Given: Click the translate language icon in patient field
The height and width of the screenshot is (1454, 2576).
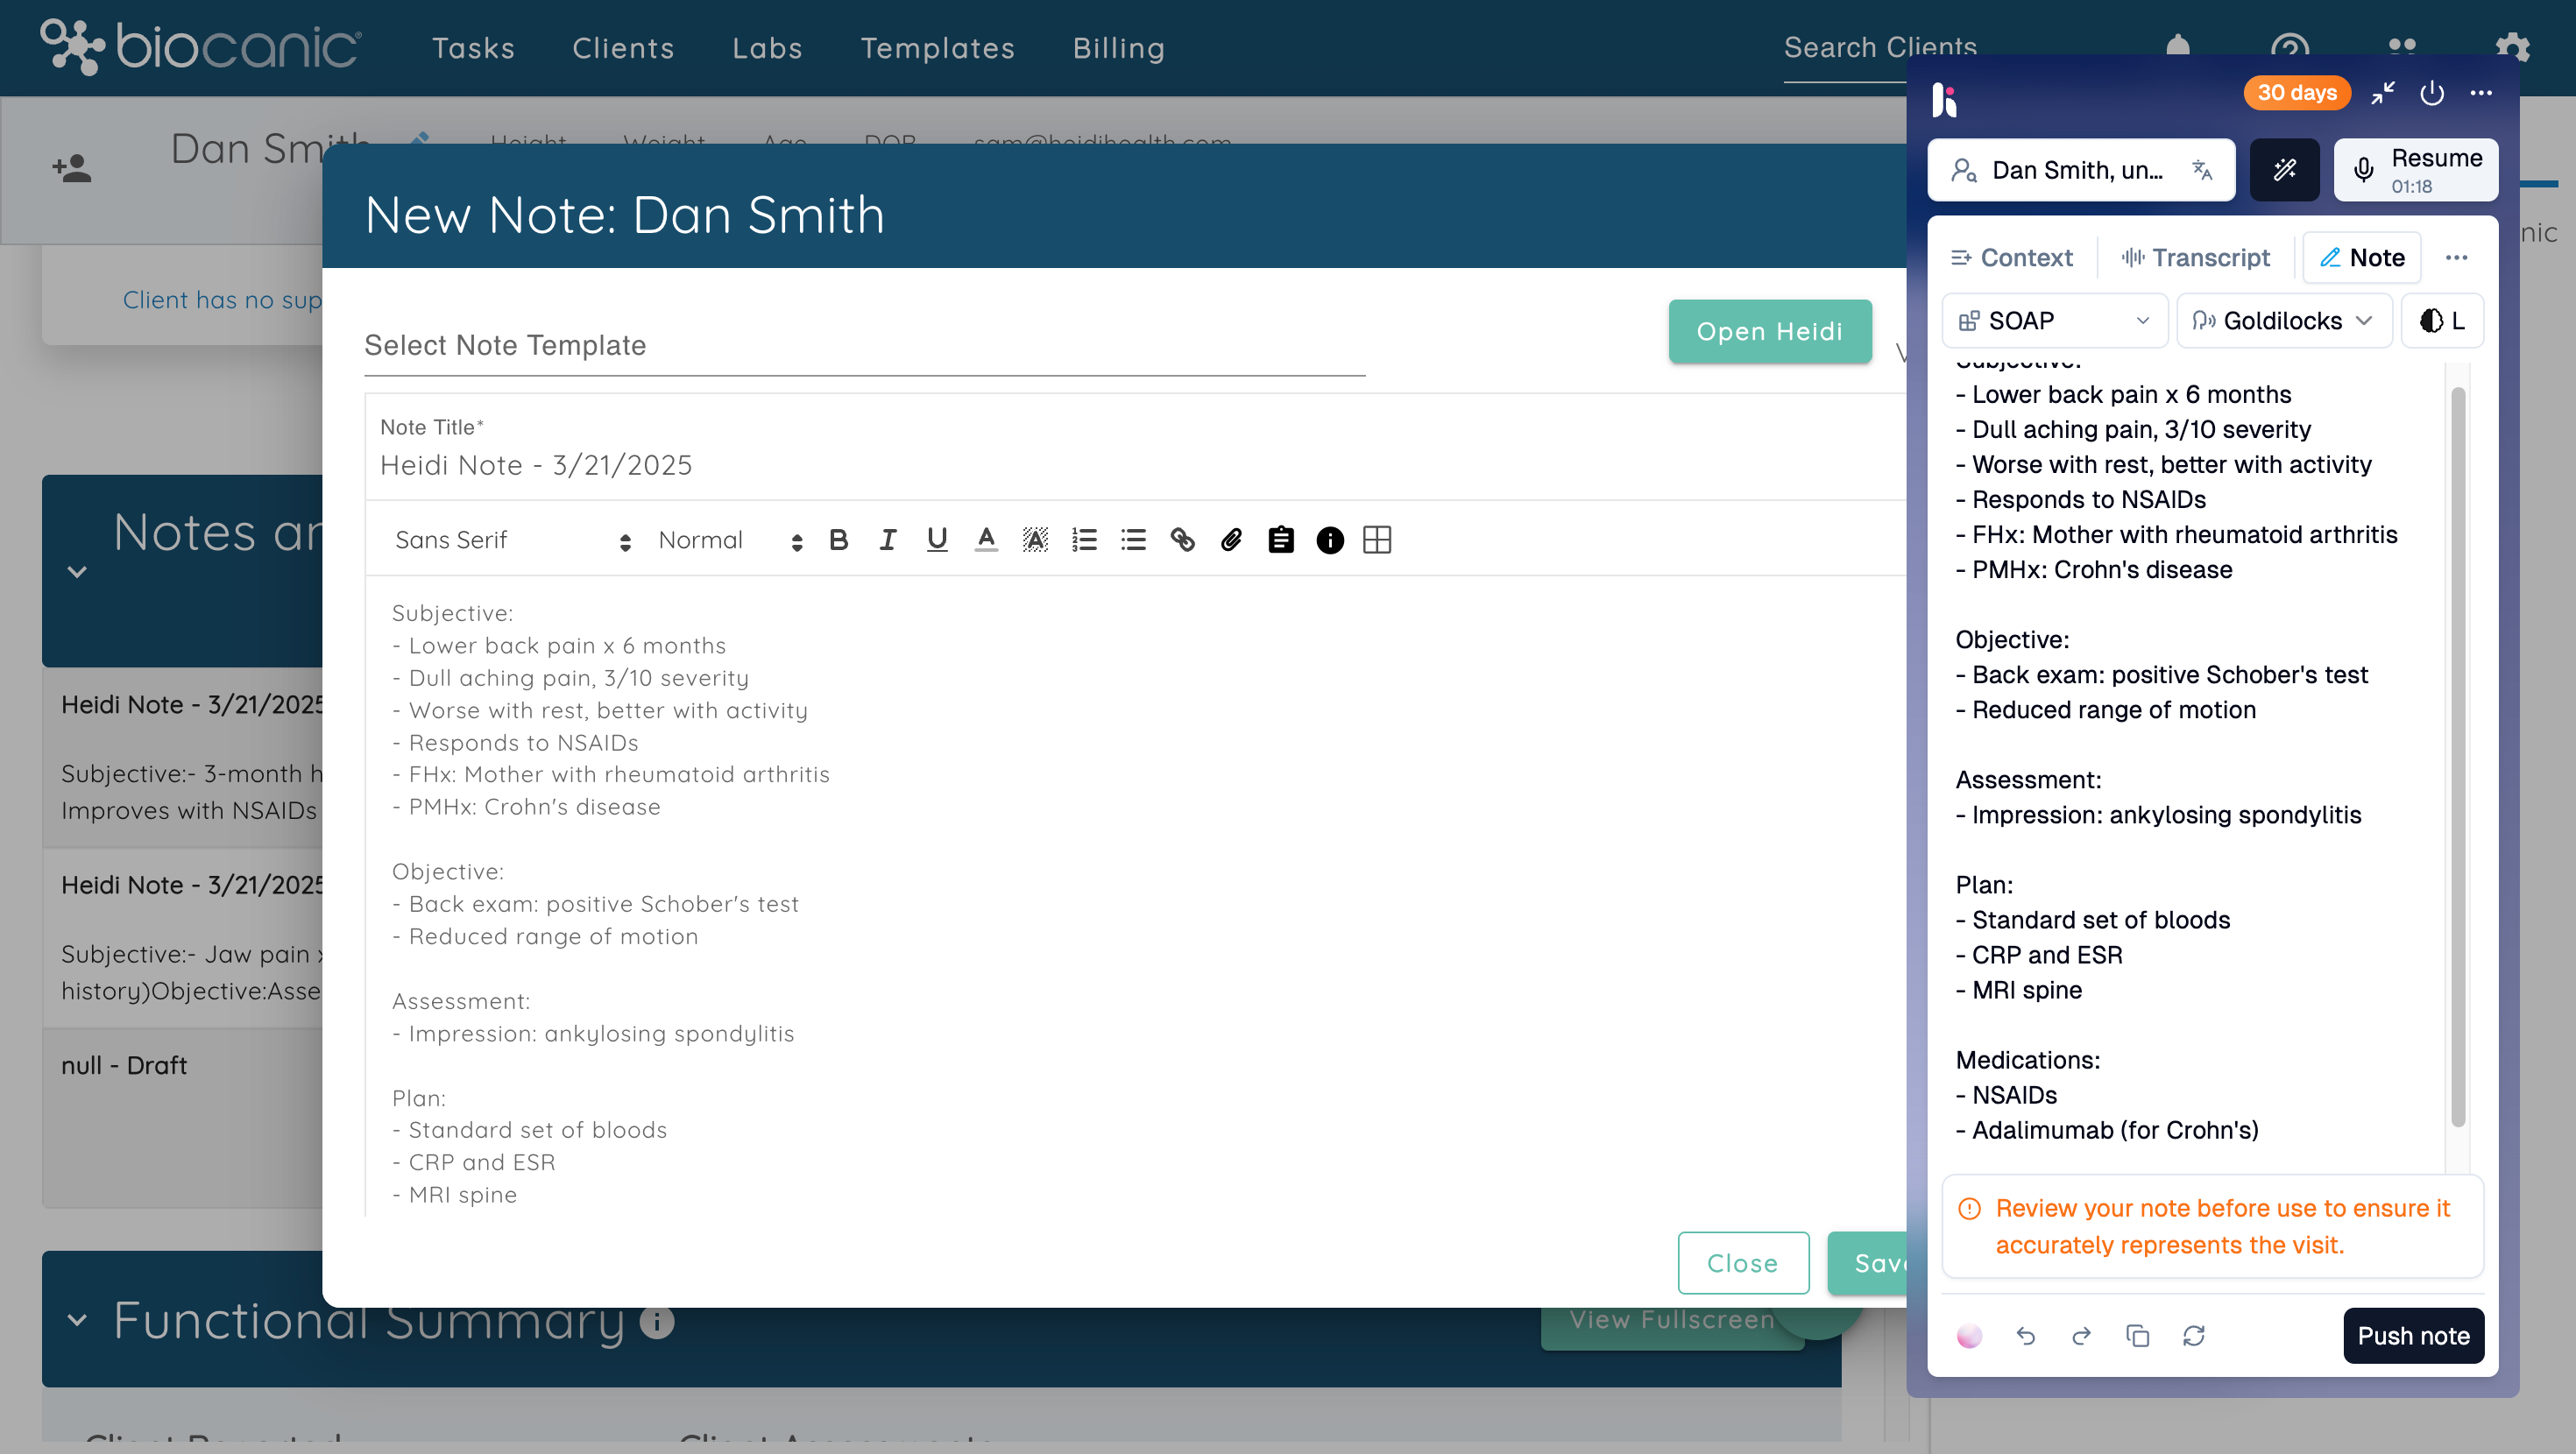Looking at the screenshot, I should (2201, 170).
